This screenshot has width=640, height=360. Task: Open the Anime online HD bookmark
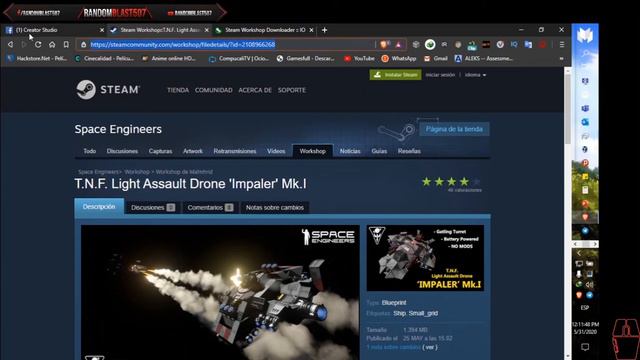(169, 58)
